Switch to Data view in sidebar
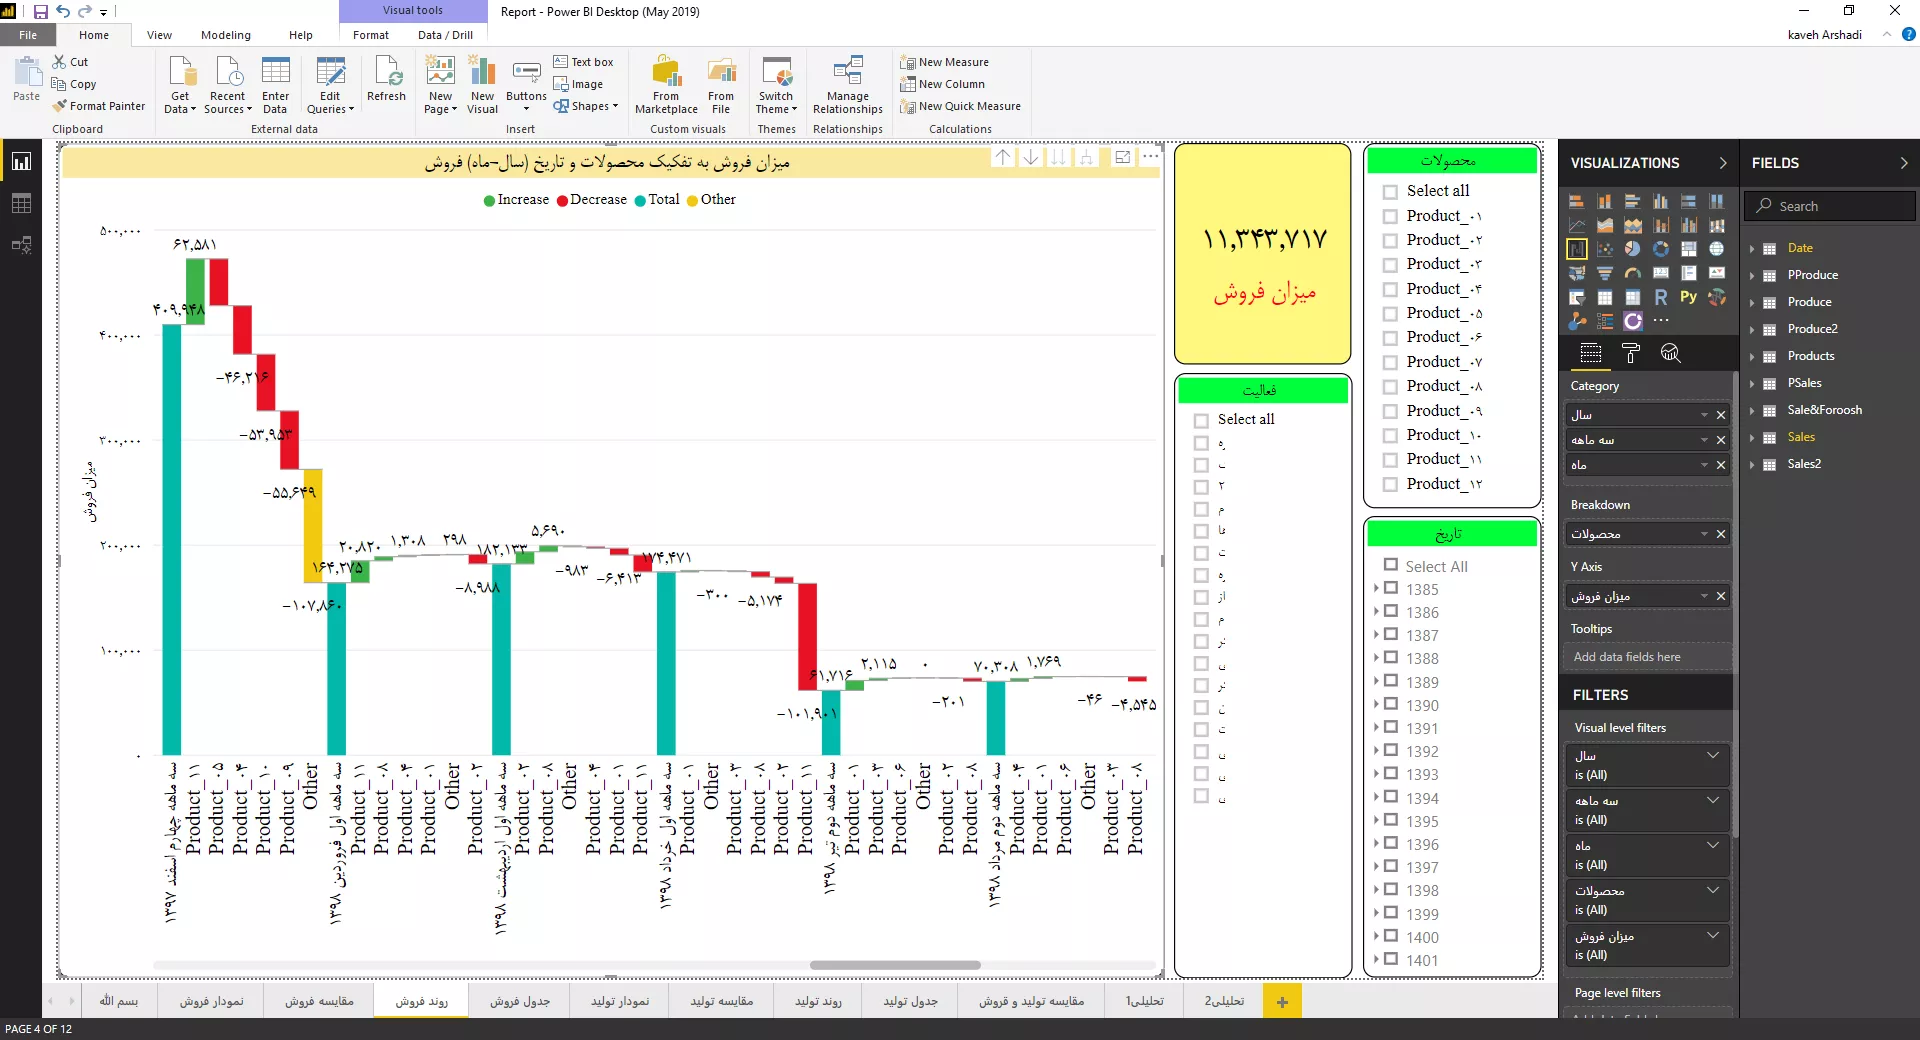Image resolution: width=1920 pixels, height=1040 pixels. (21, 204)
